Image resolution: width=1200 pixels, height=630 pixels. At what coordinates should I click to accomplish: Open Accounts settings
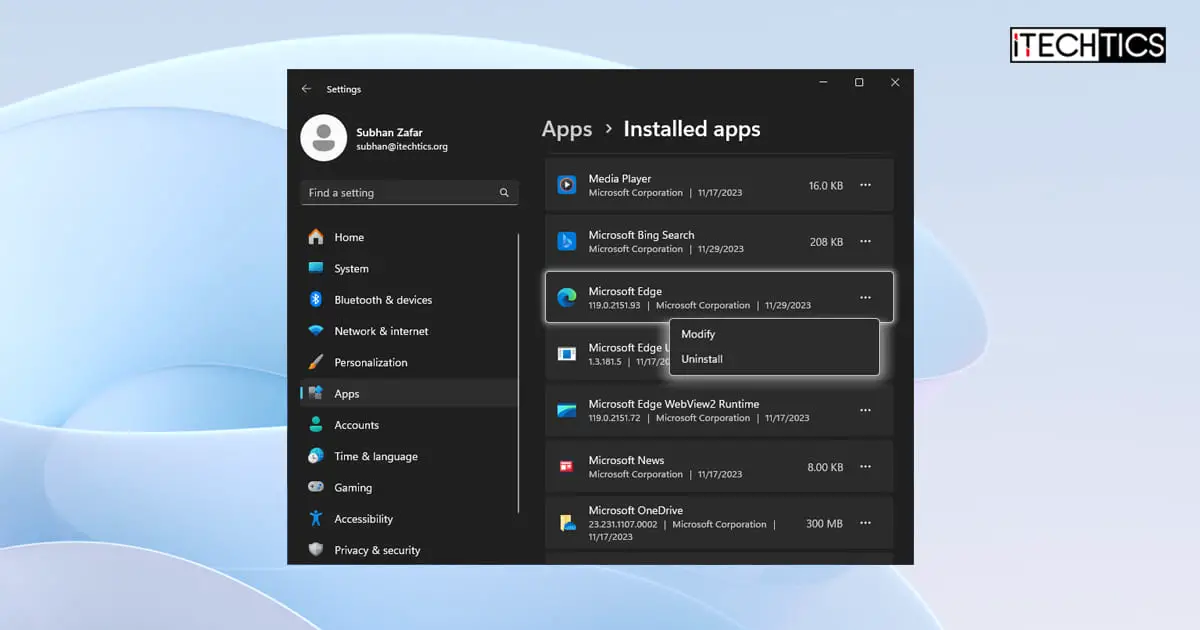(x=409, y=425)
